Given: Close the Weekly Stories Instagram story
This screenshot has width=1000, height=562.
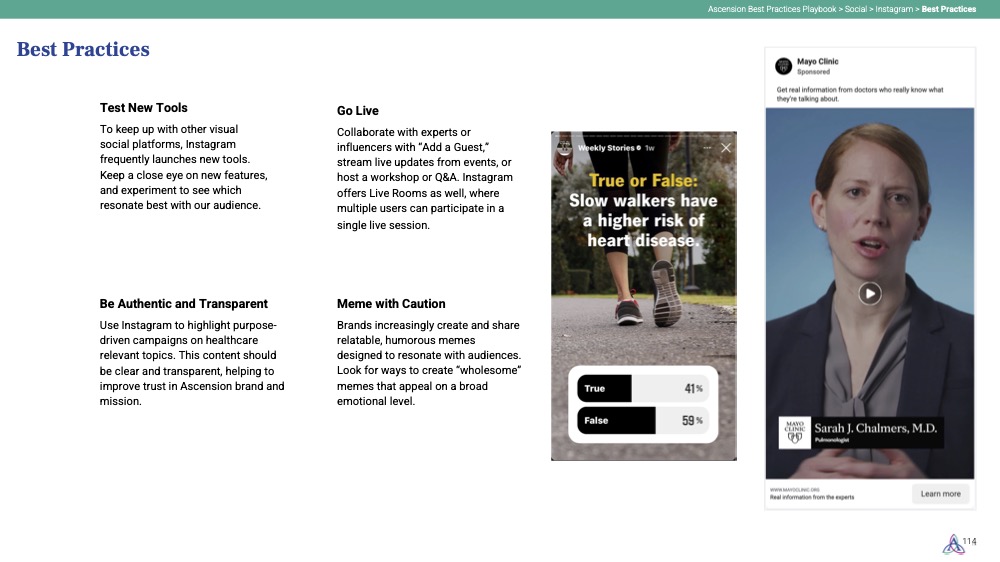Looking at the screenshot, I should pyautogui.click(x=726, y=148).
